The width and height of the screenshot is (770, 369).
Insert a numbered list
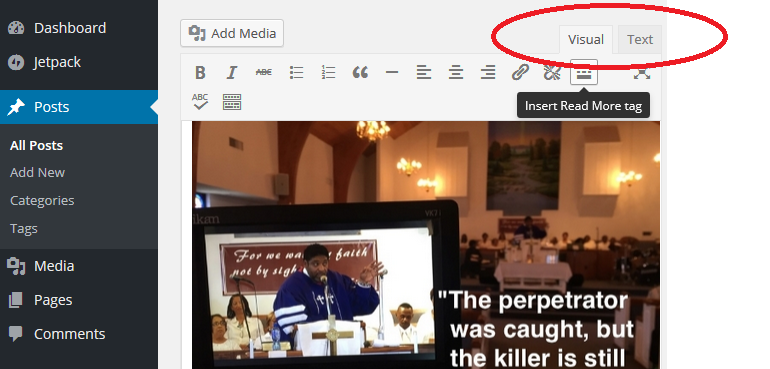328,73
